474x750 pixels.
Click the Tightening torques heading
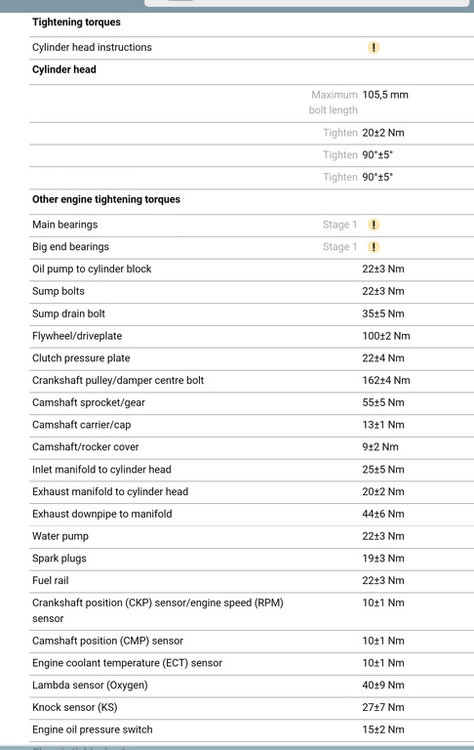77,22
